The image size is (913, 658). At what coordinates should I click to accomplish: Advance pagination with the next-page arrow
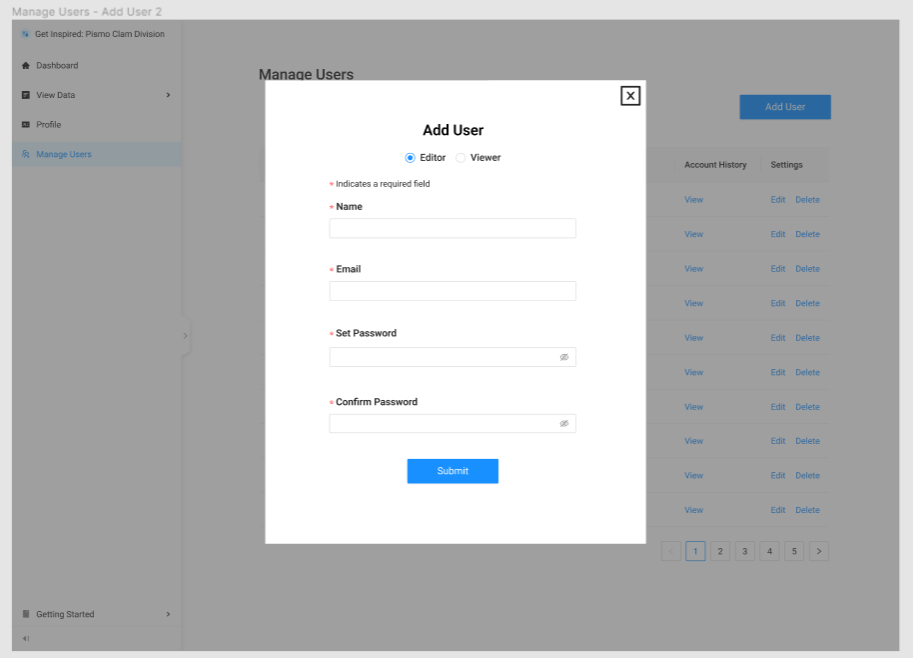(x=818, y=551)
